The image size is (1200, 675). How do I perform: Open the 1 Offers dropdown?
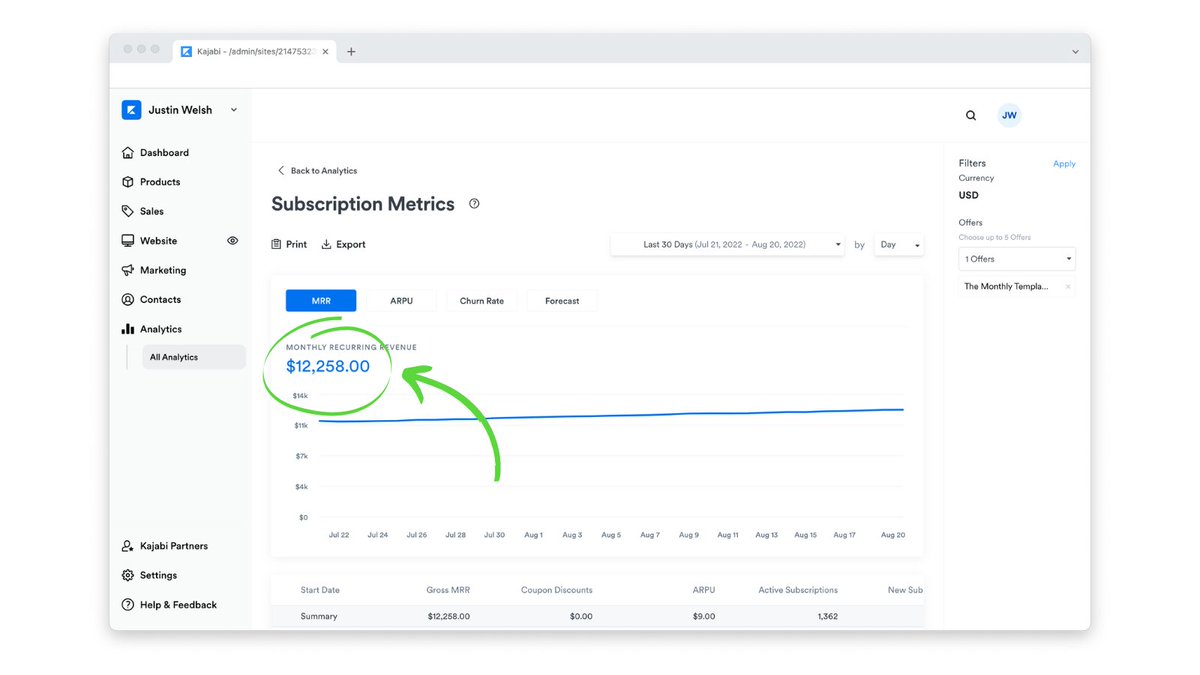coord(1017,259)
